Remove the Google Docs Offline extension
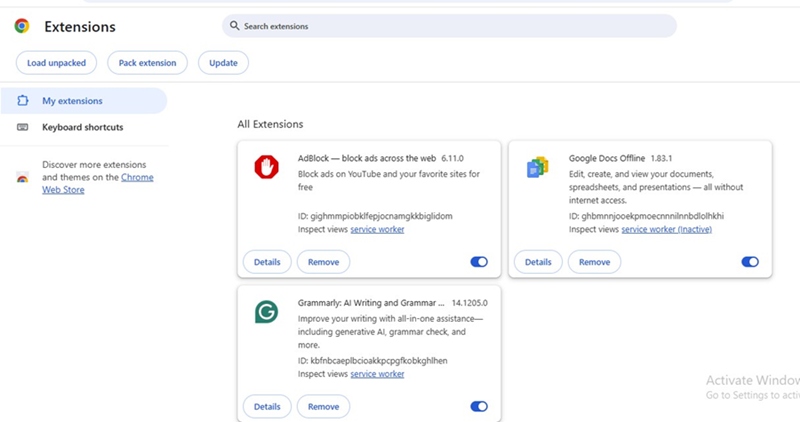 click(594, 262)
